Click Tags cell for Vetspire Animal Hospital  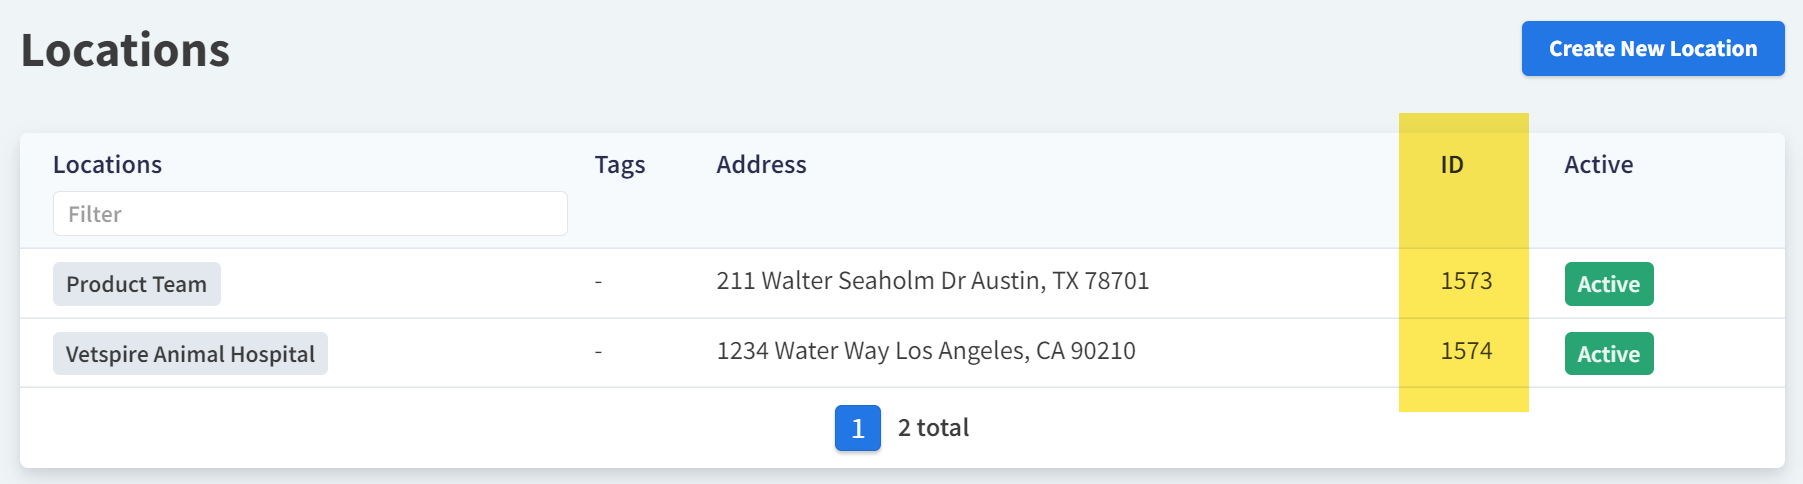tap(598, 352)
